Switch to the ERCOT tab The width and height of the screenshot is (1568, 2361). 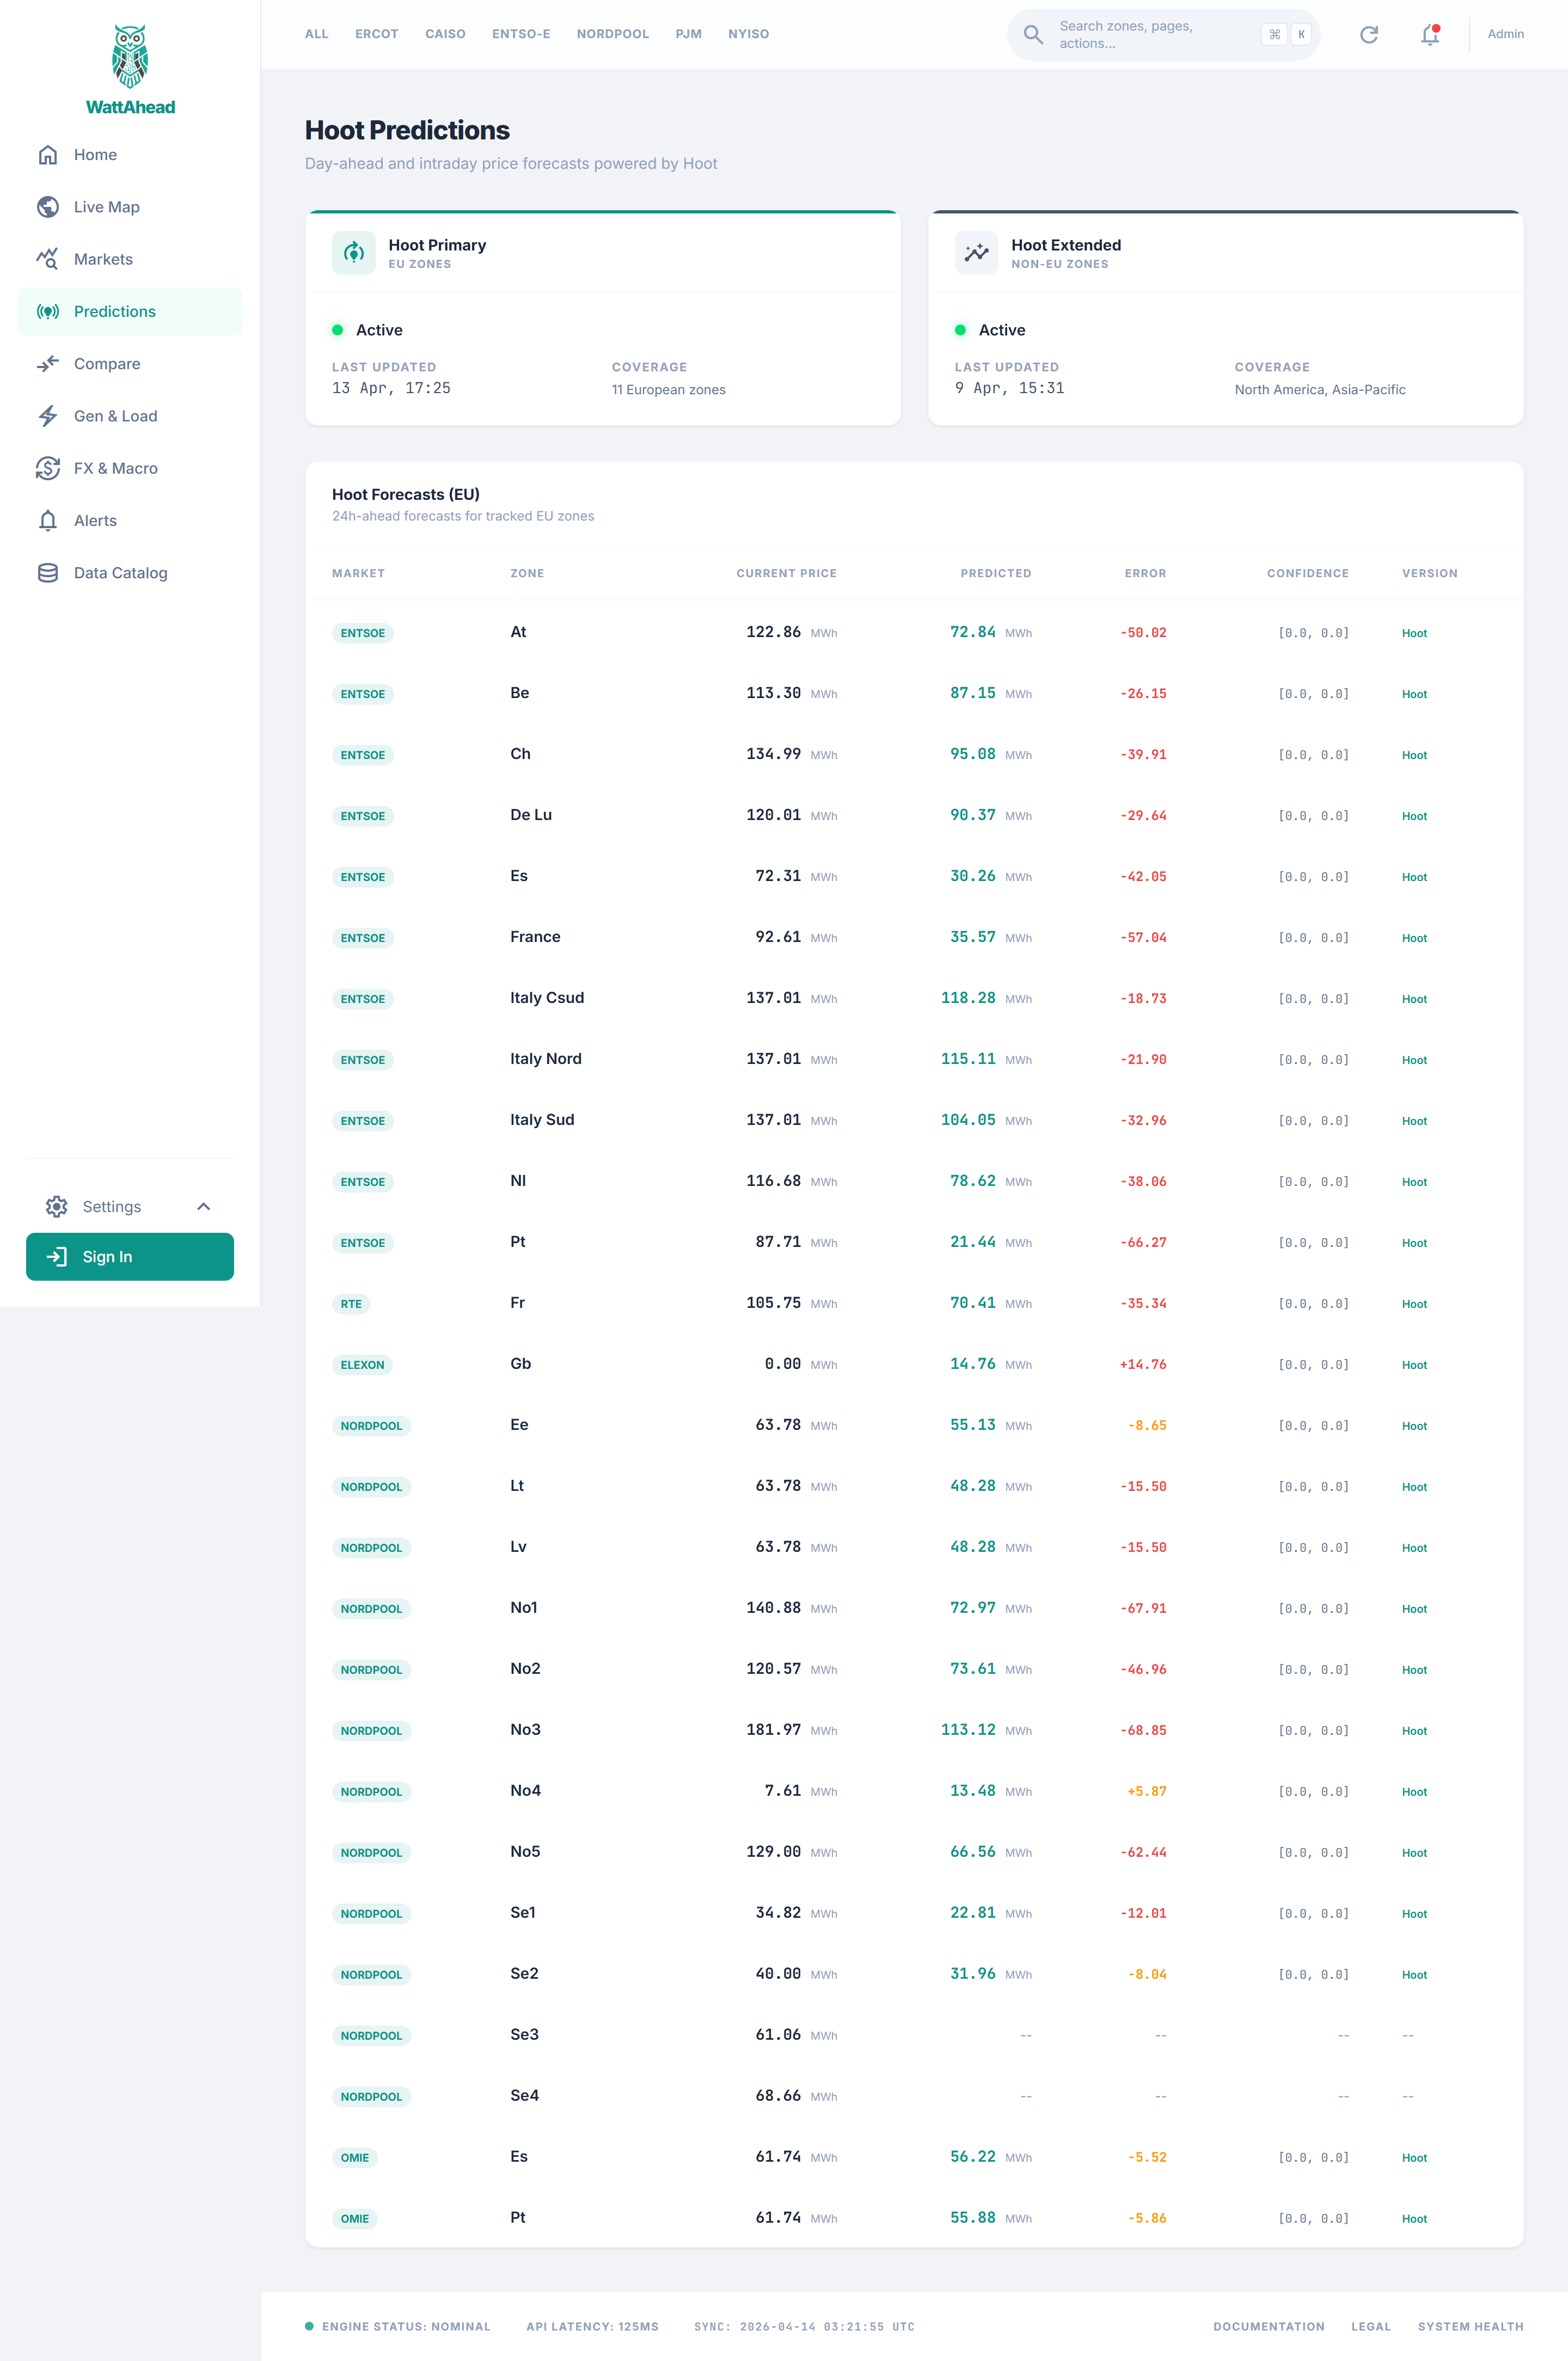(x=377, y=34)
